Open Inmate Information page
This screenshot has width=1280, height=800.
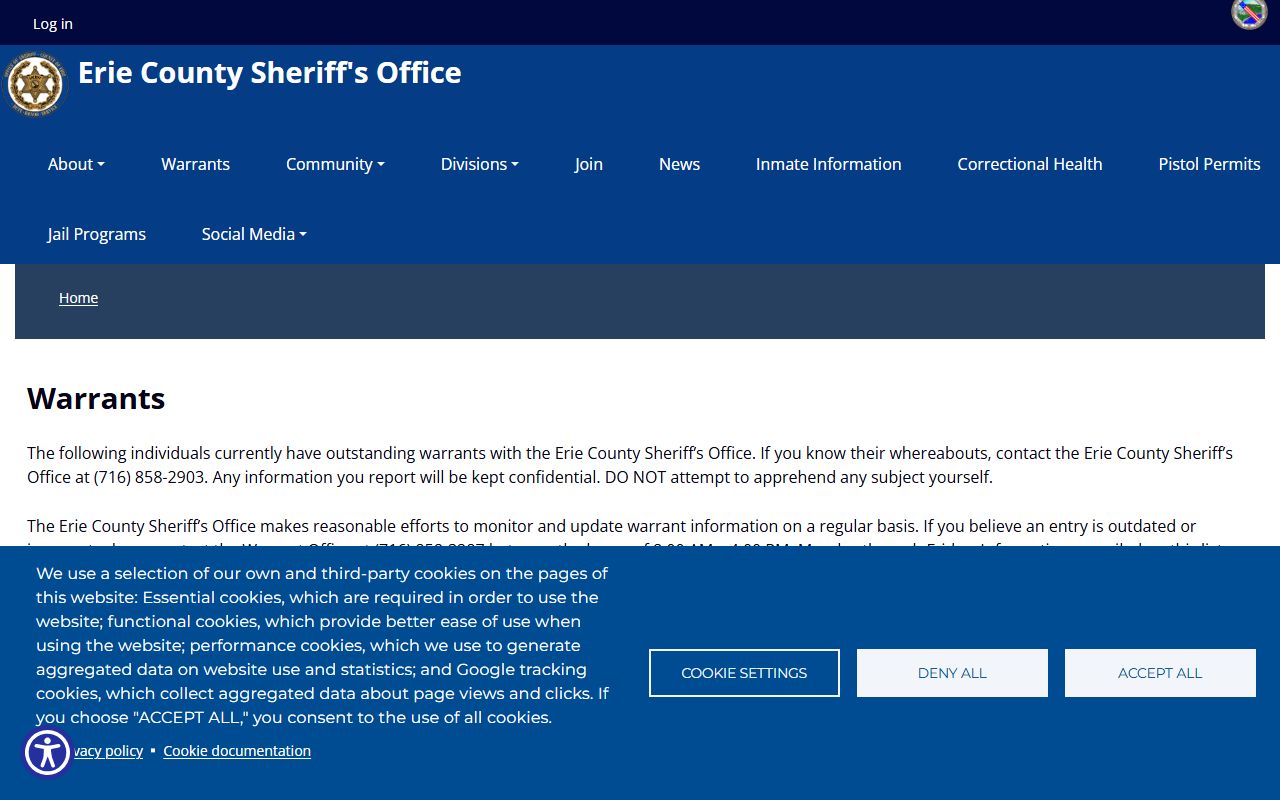point(829,164)
